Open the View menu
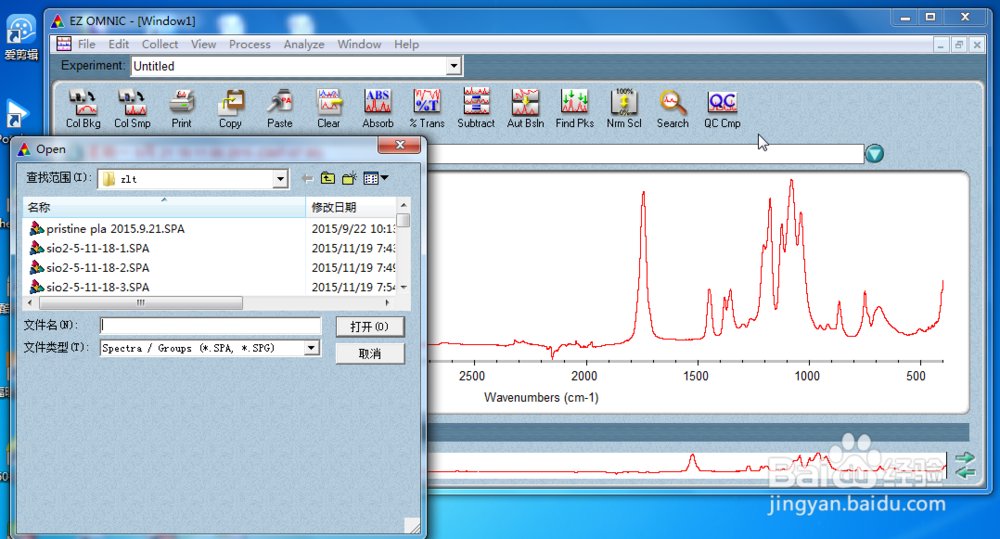The image size is (1000, 539). tap(203, 44)
